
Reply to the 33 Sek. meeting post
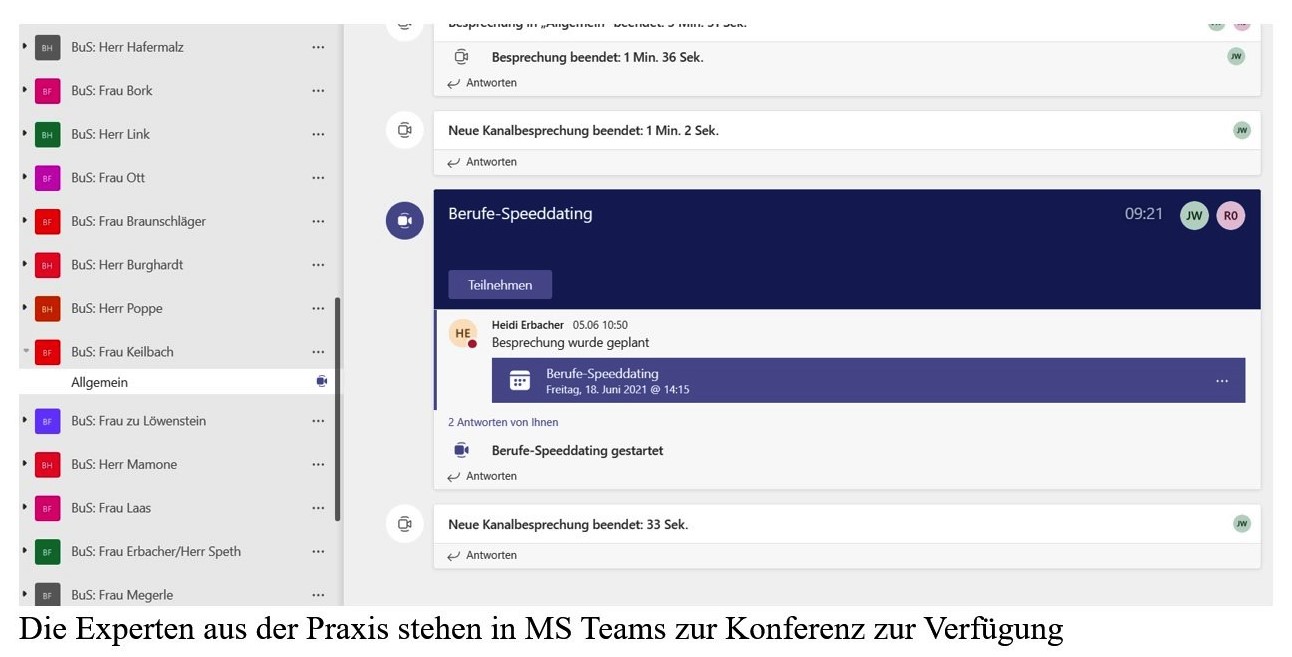click(x=483, y=555)
